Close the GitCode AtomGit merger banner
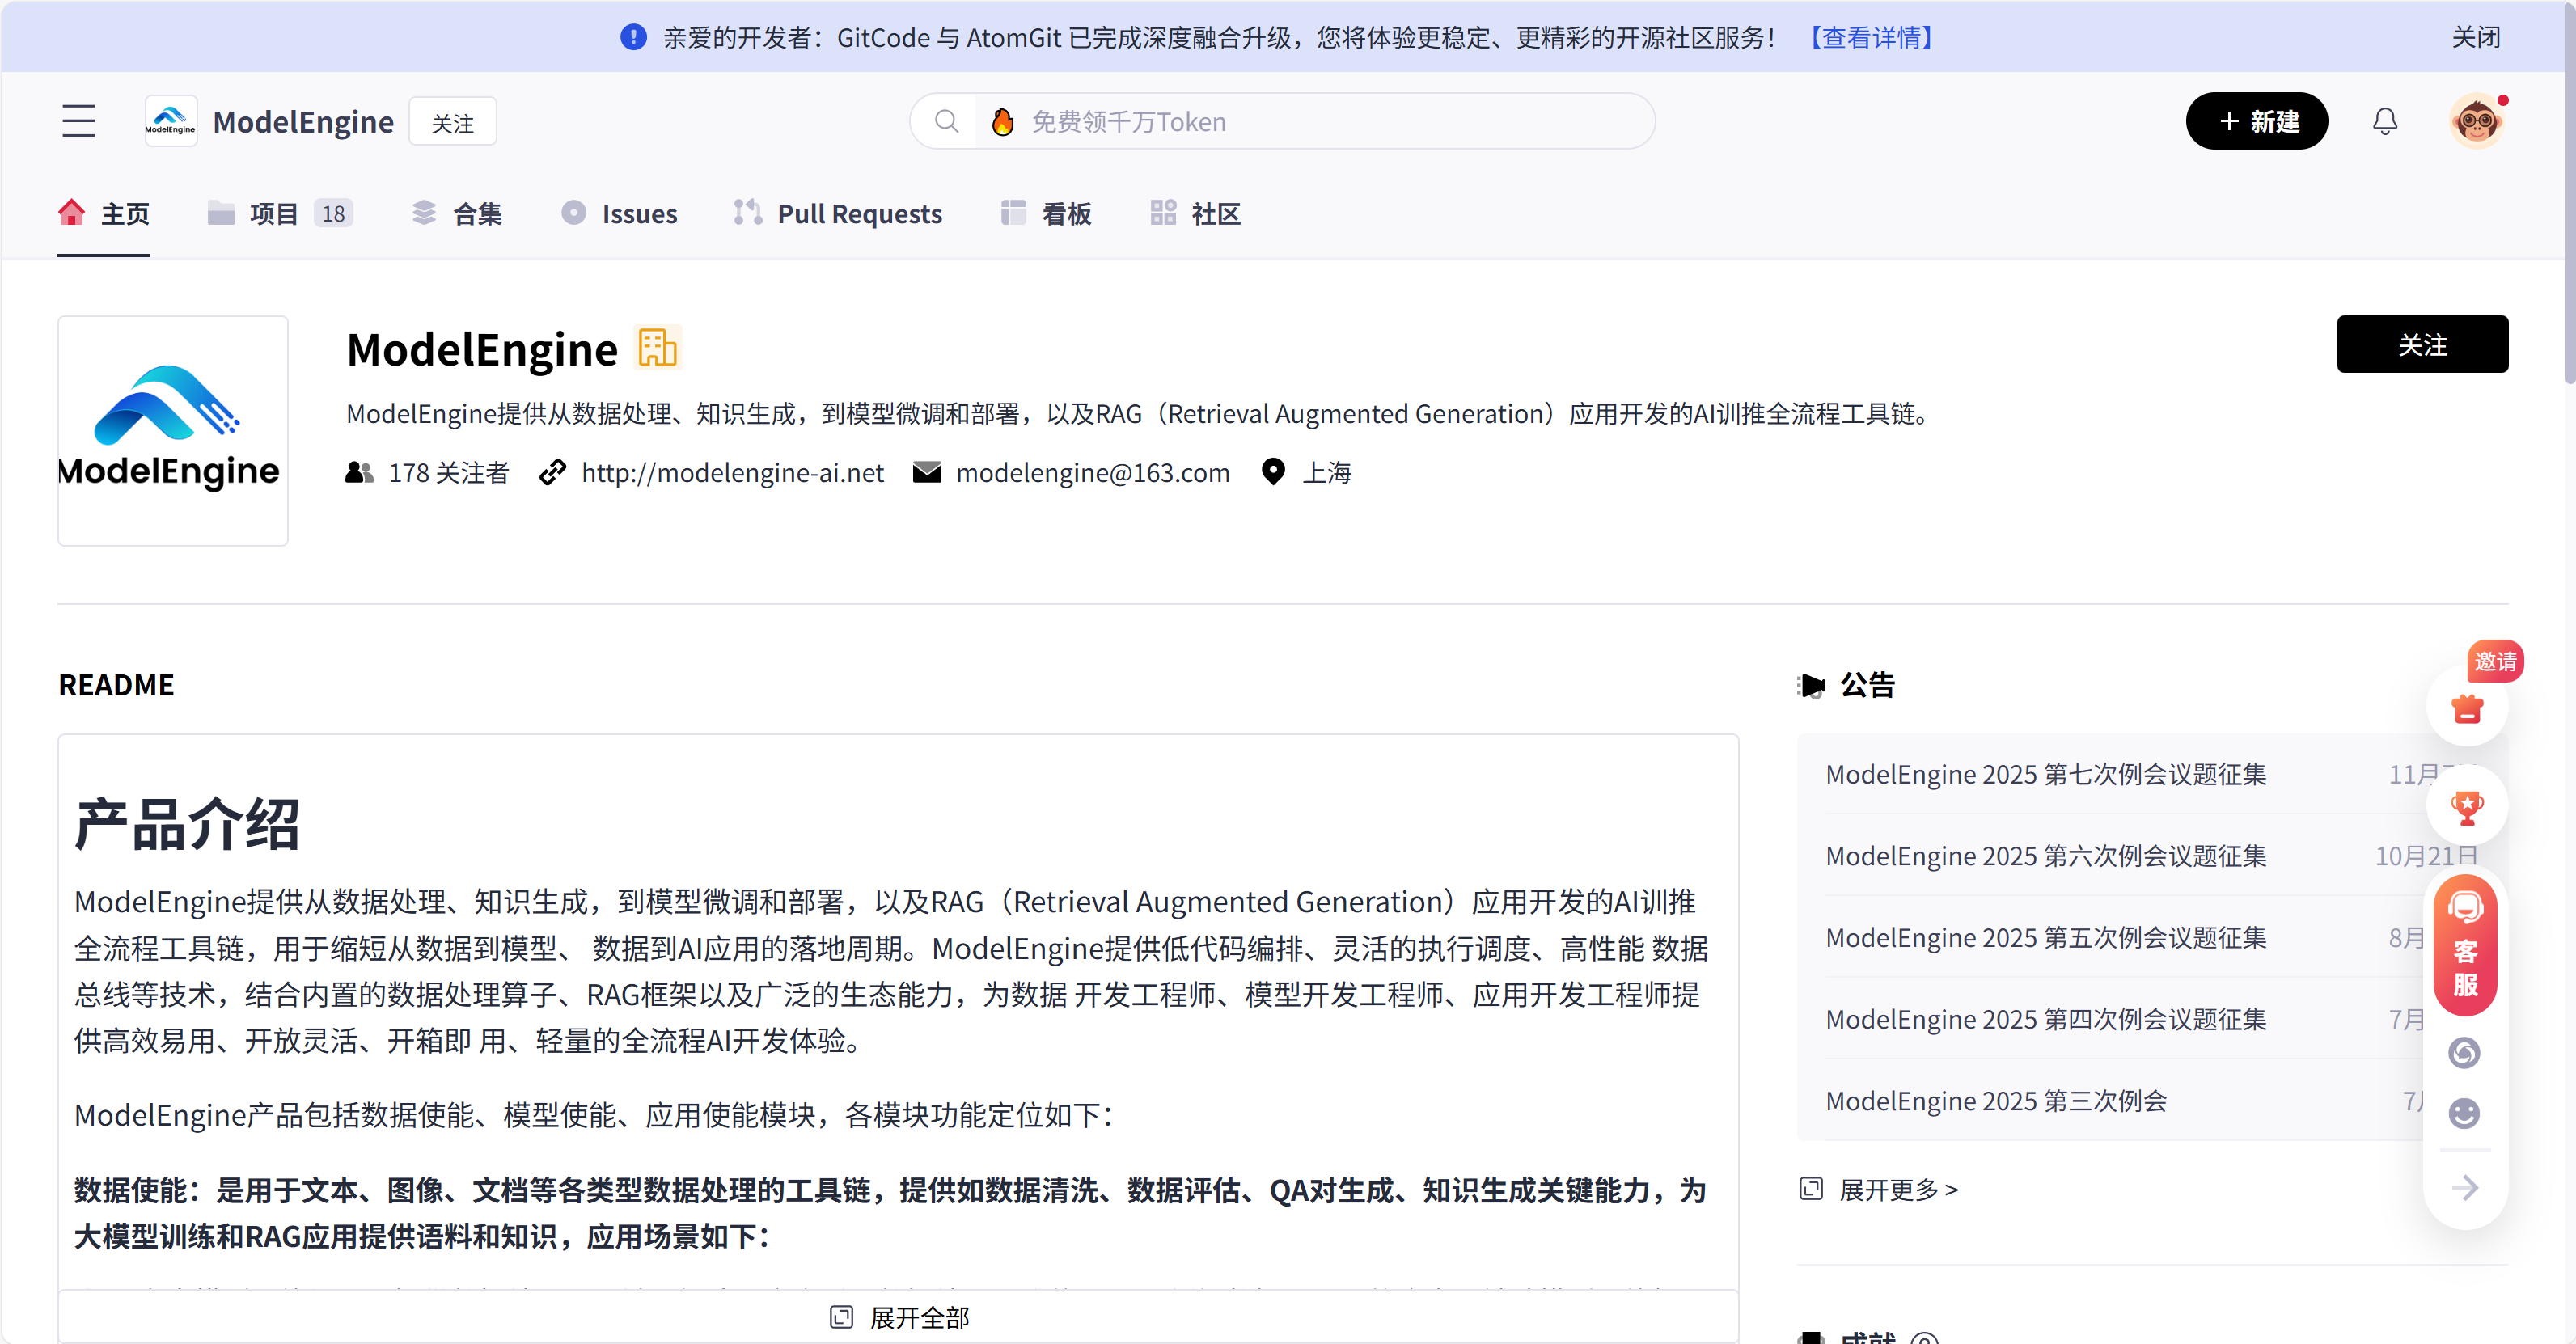 click(2477, 36)
